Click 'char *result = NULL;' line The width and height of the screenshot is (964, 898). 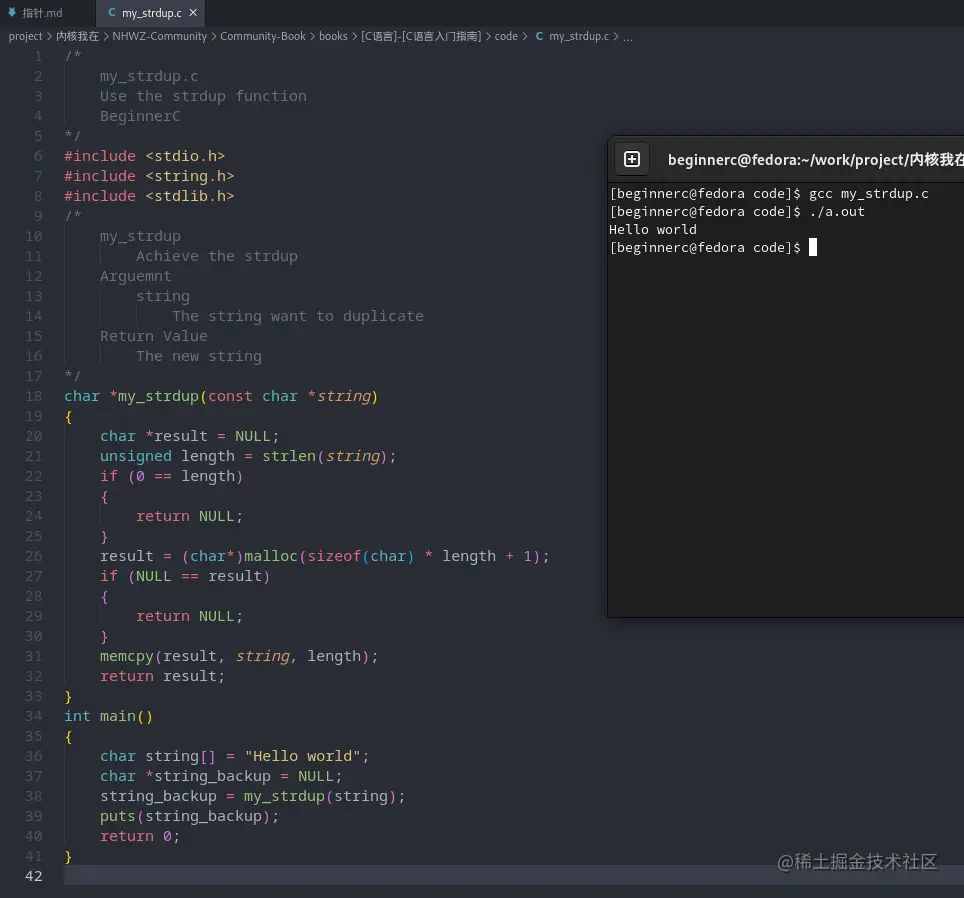pyautogui.click(x=189, y=436)
